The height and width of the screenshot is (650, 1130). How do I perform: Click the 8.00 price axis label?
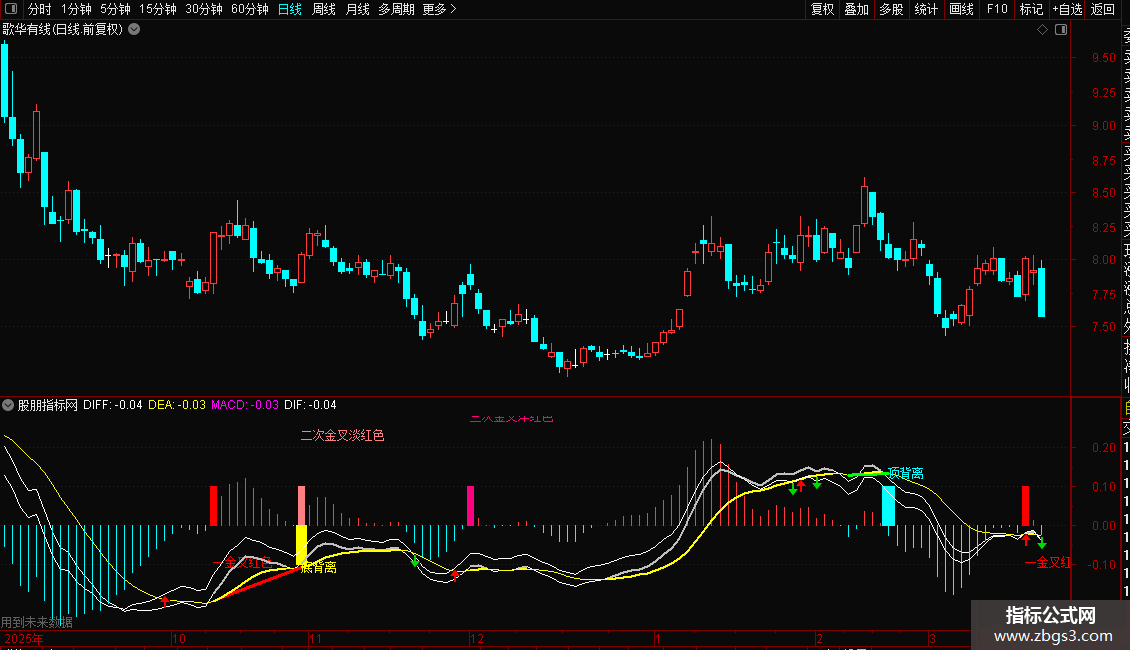(1103, 259)
